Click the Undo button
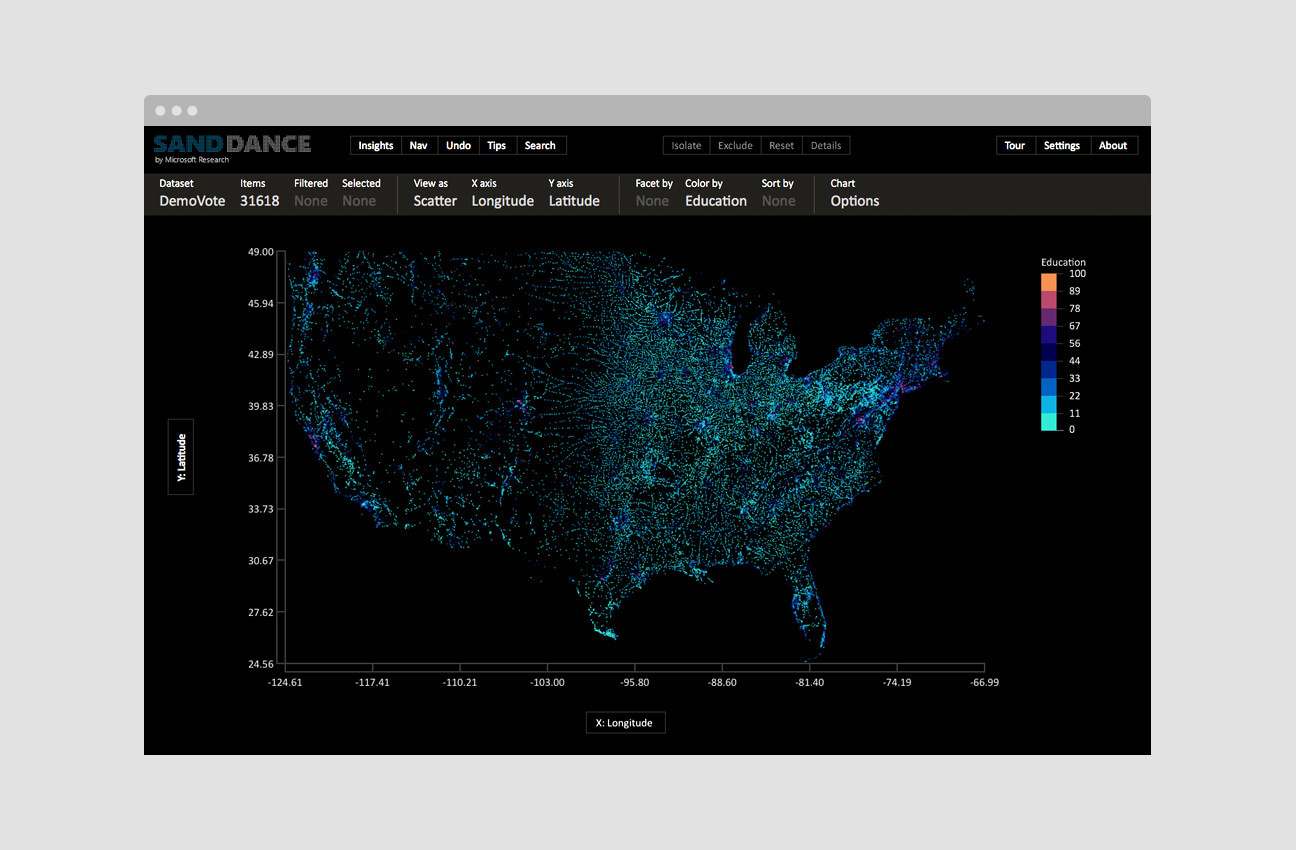 458,146
